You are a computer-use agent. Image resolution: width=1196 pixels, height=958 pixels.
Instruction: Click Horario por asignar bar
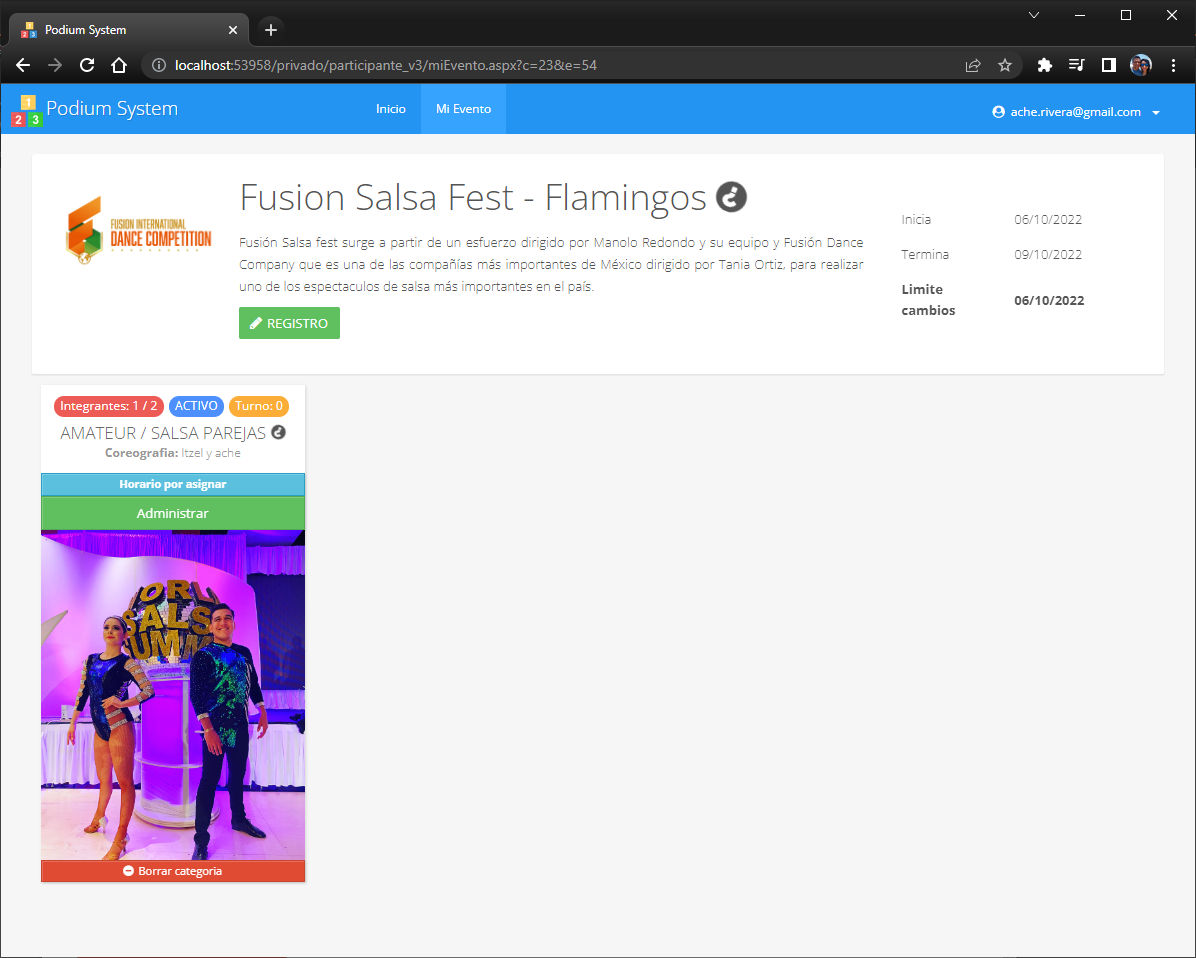tap(172, 484)
